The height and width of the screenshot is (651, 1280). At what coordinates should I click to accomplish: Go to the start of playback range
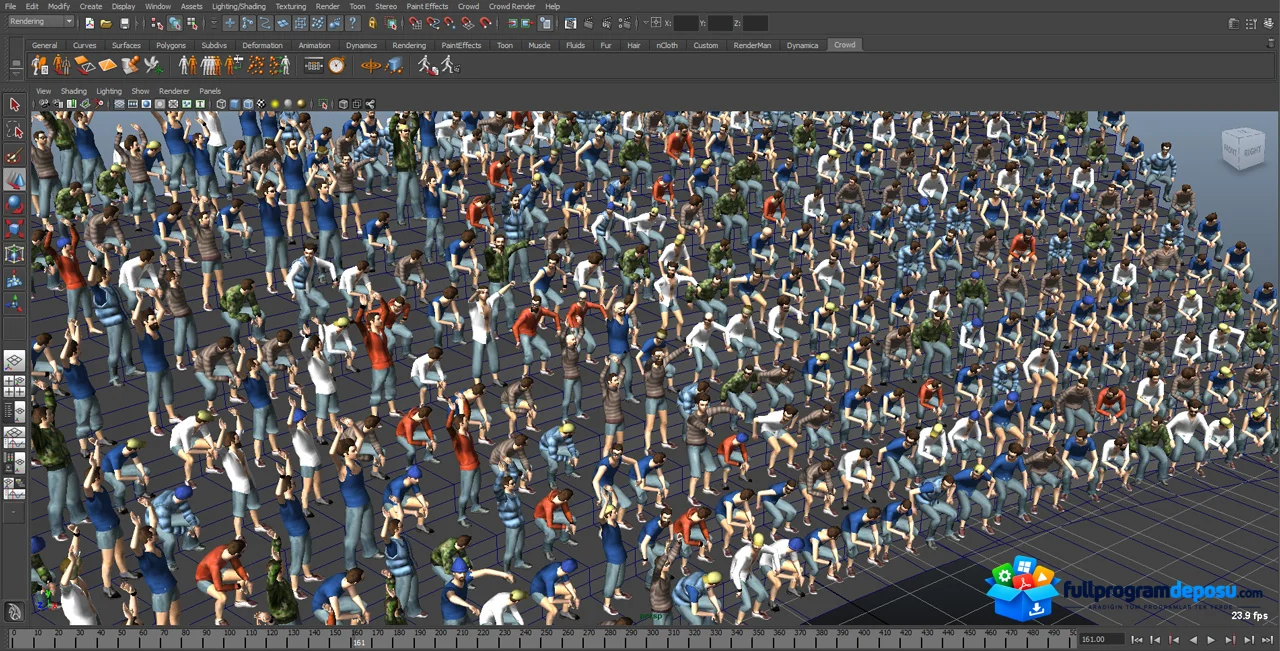(x=1136, y=639)
